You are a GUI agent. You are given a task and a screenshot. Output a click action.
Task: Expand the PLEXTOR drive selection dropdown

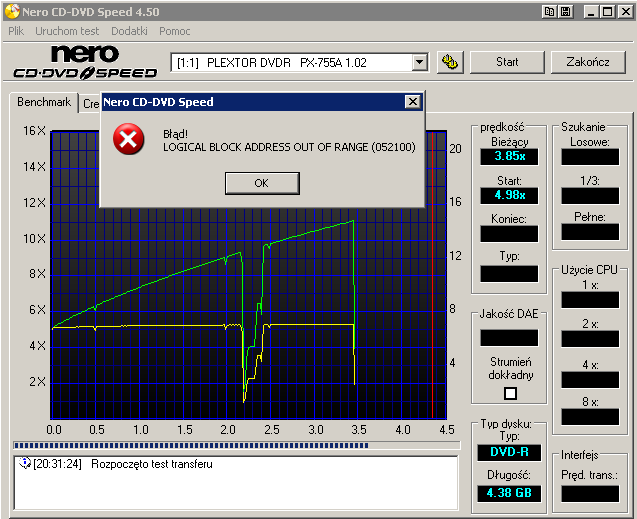pyautogui.click(x=419, y=63)
